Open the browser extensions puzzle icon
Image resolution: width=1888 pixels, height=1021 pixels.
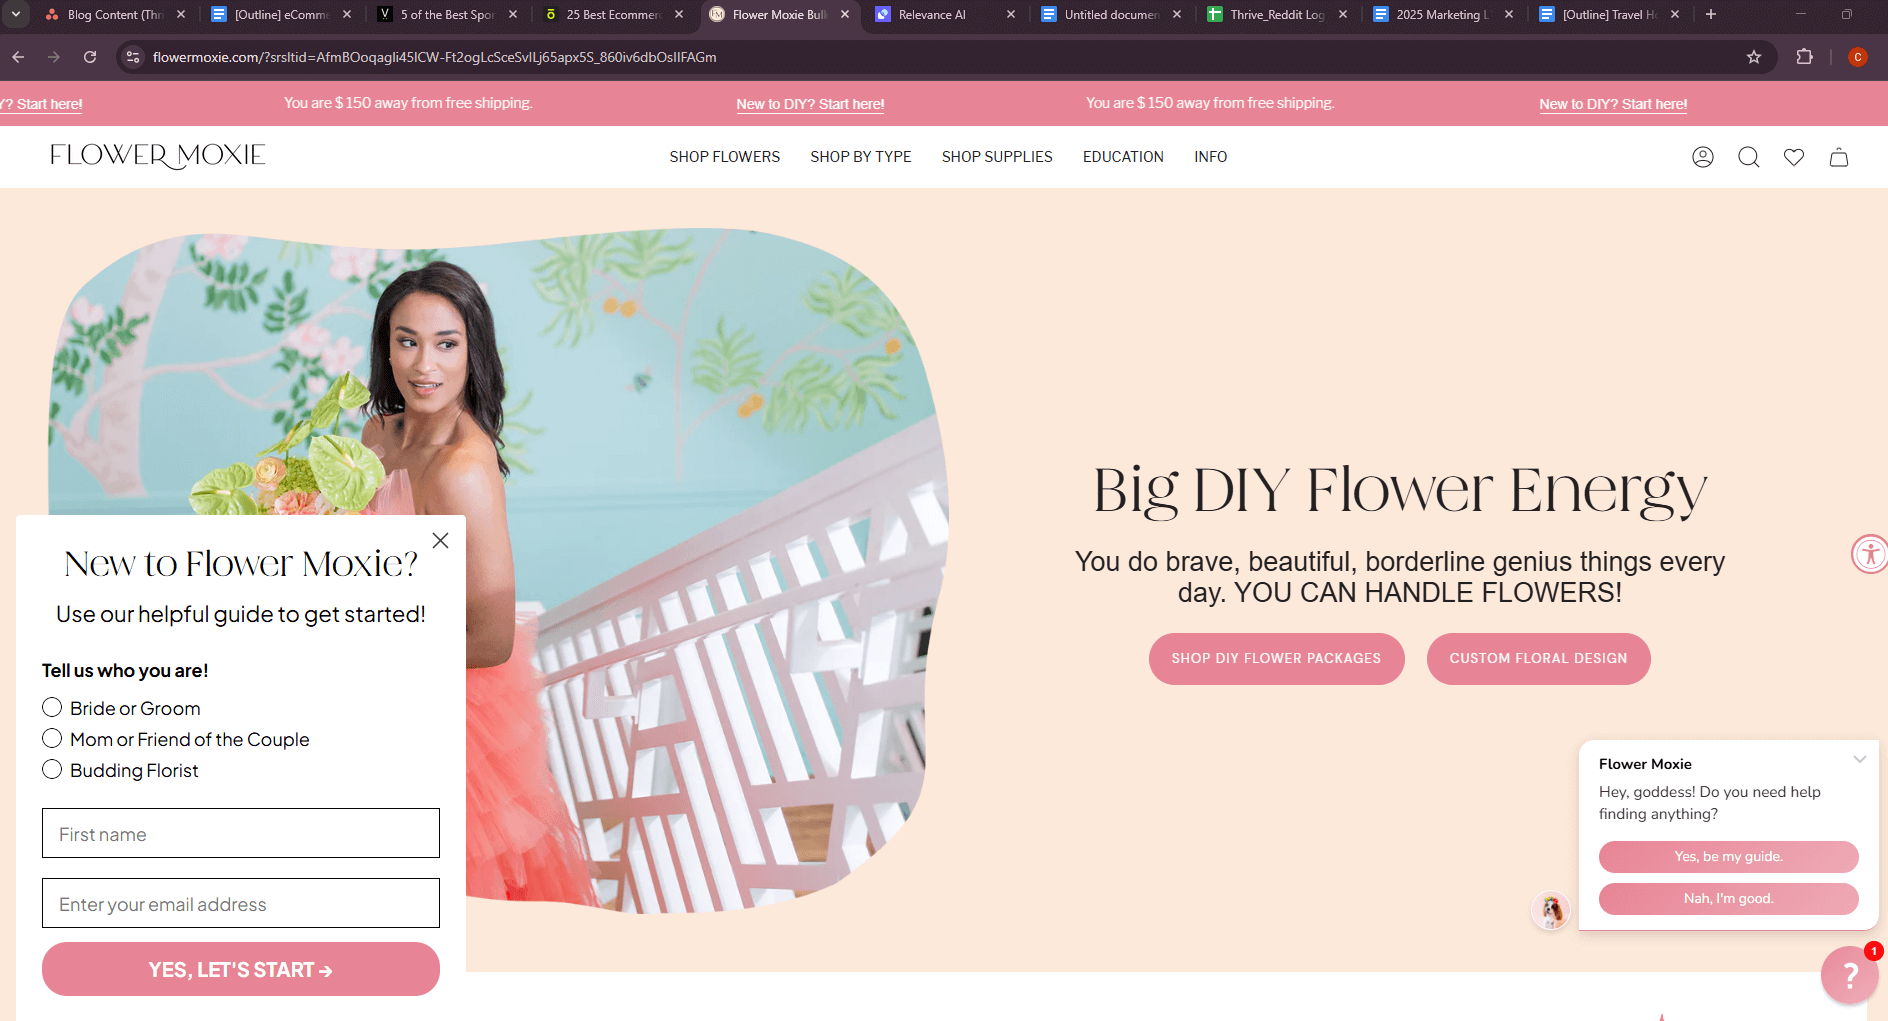pos(1804,57)
